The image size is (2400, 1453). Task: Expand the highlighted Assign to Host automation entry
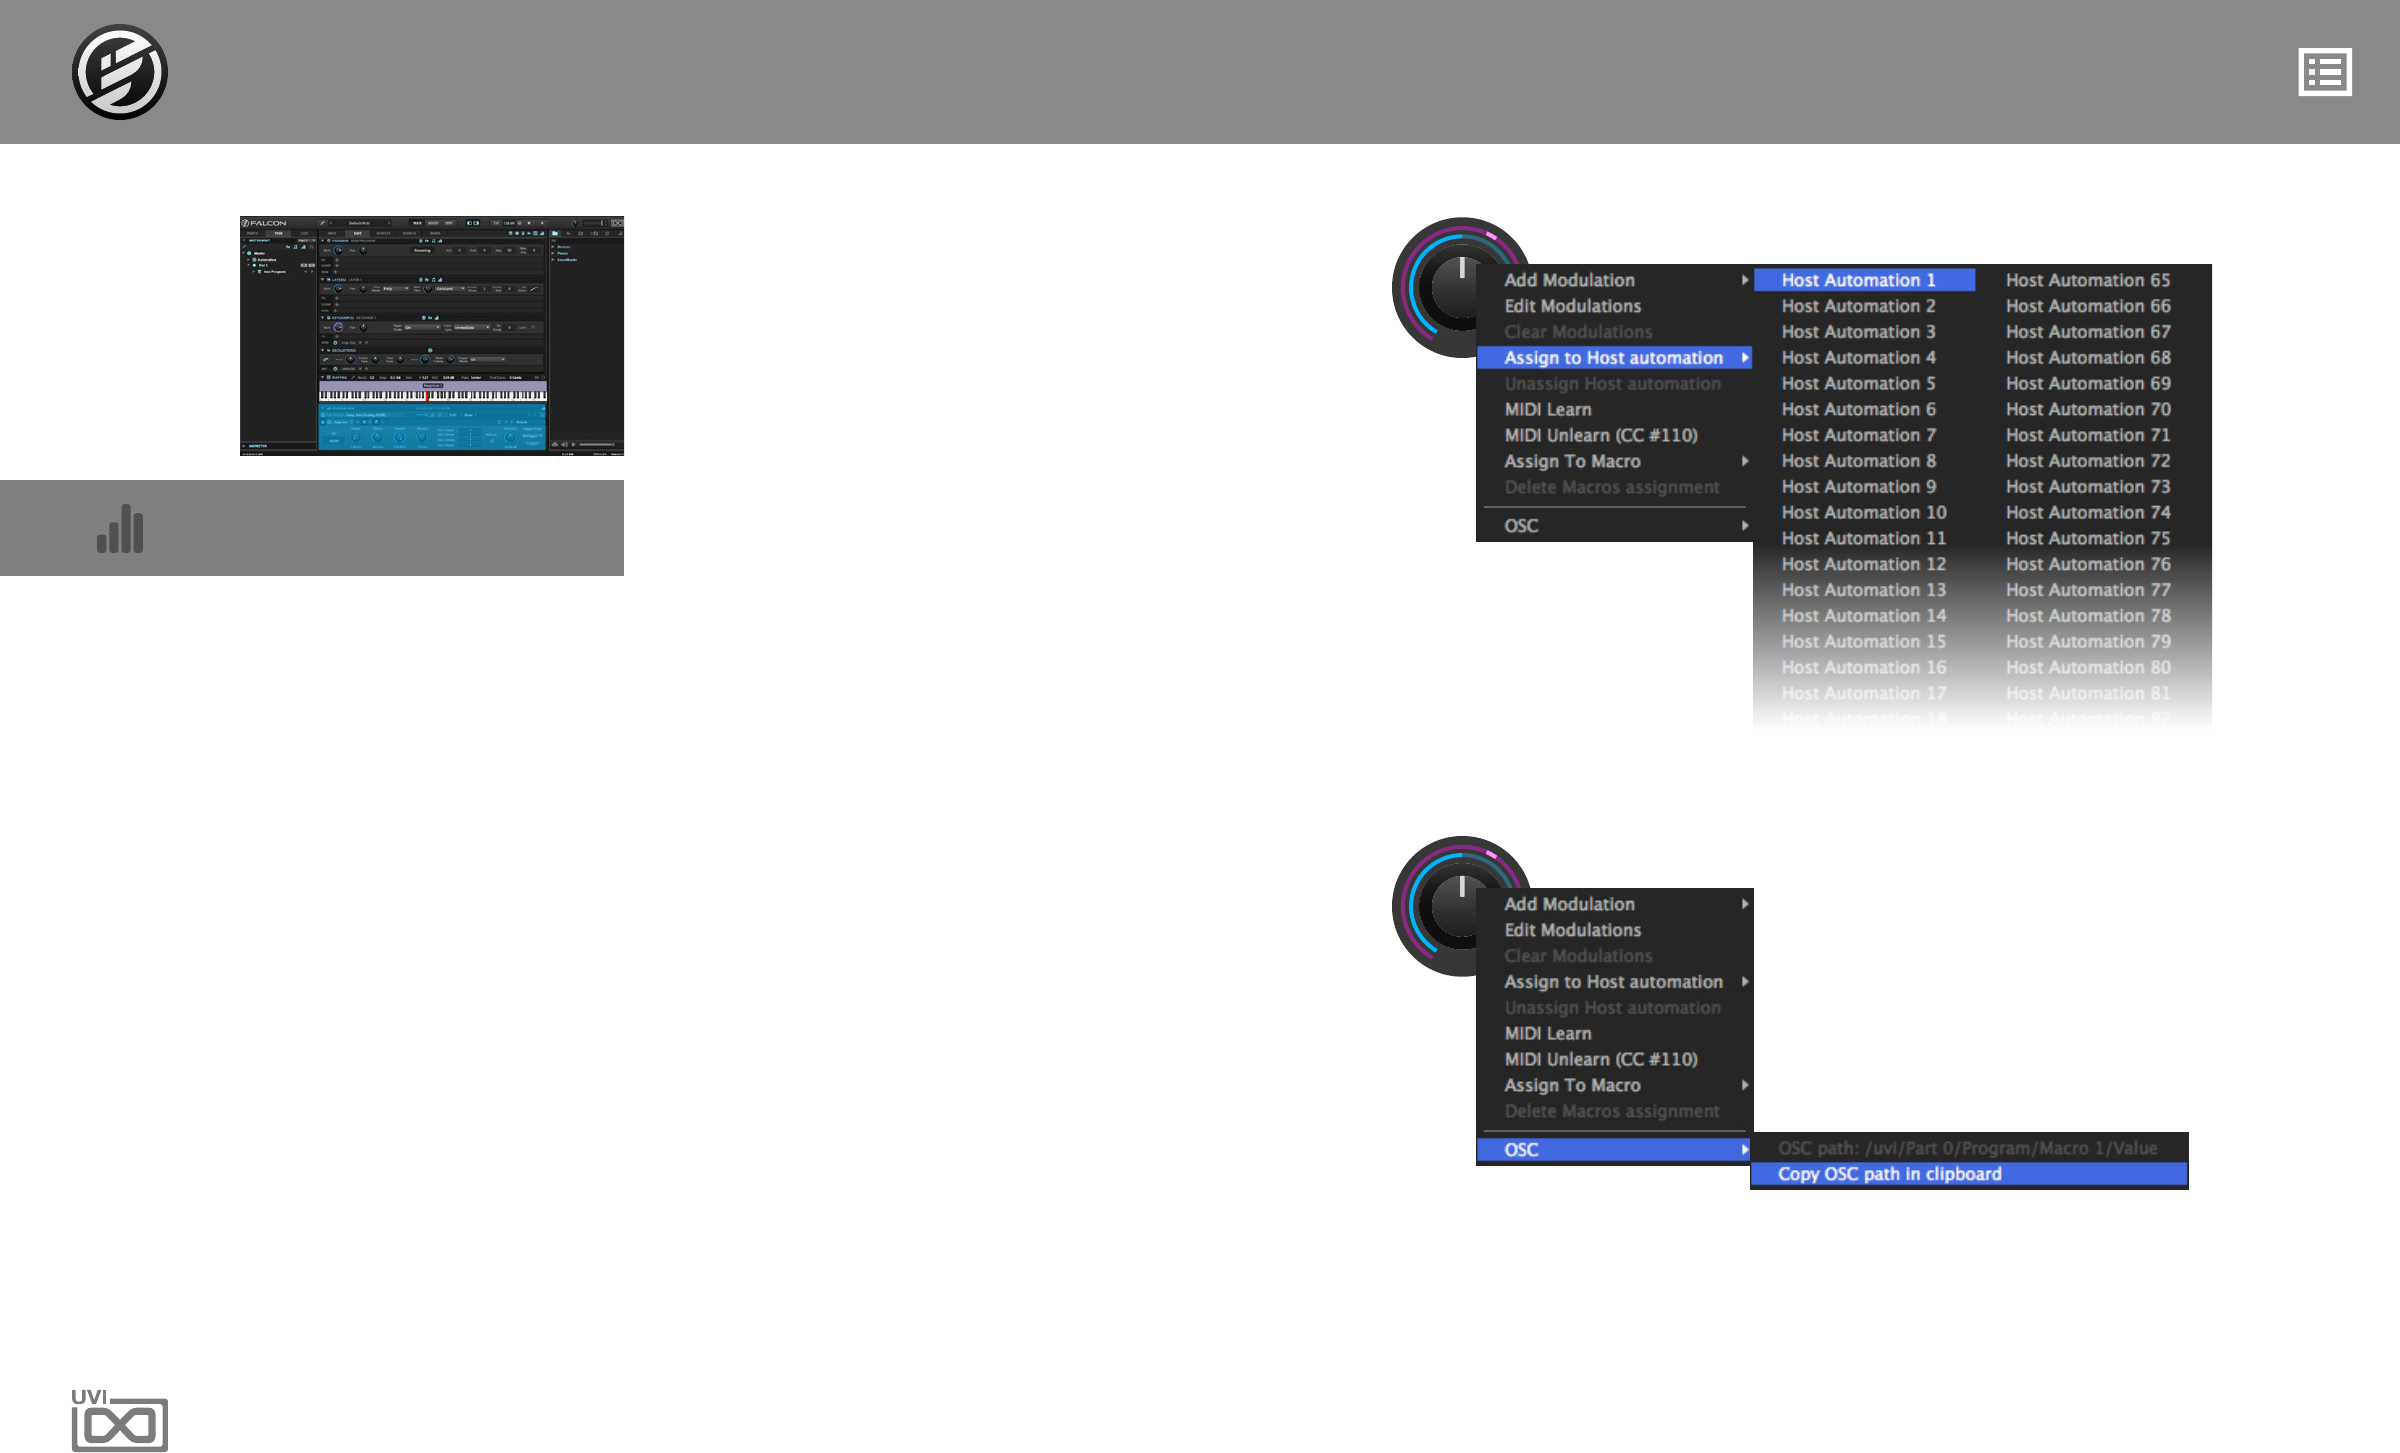tap(1613, 358)
